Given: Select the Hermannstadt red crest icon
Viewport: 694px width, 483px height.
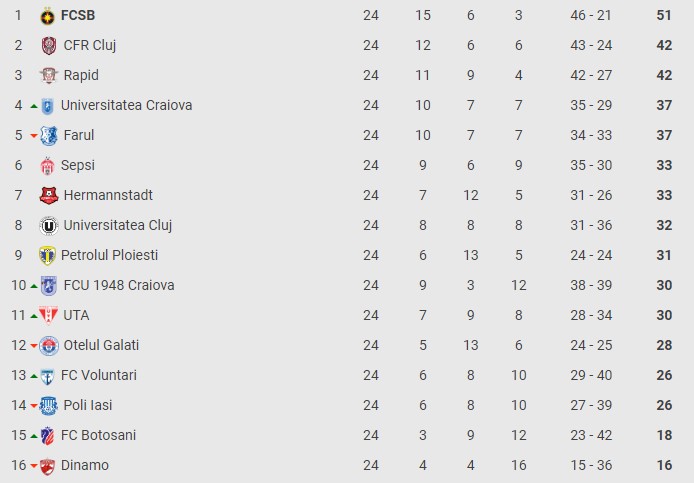Looking at the screenshot, I should coord(49,195).
